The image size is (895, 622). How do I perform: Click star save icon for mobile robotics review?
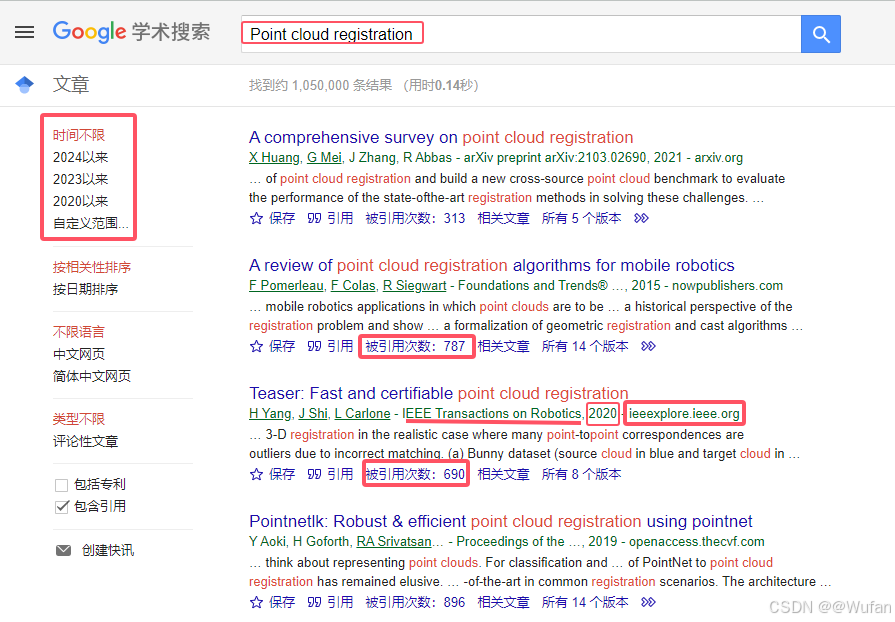(x=256, y=346)
